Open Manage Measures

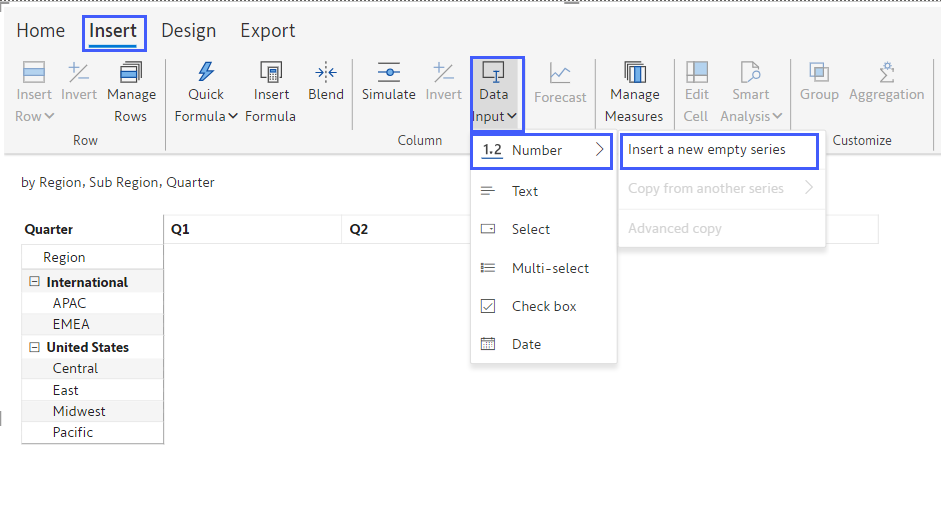[x=634, y=73]
